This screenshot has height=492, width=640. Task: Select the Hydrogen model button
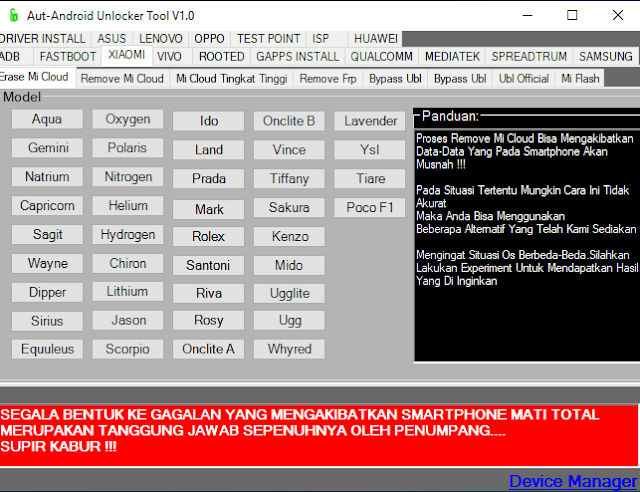coord(128,234)
